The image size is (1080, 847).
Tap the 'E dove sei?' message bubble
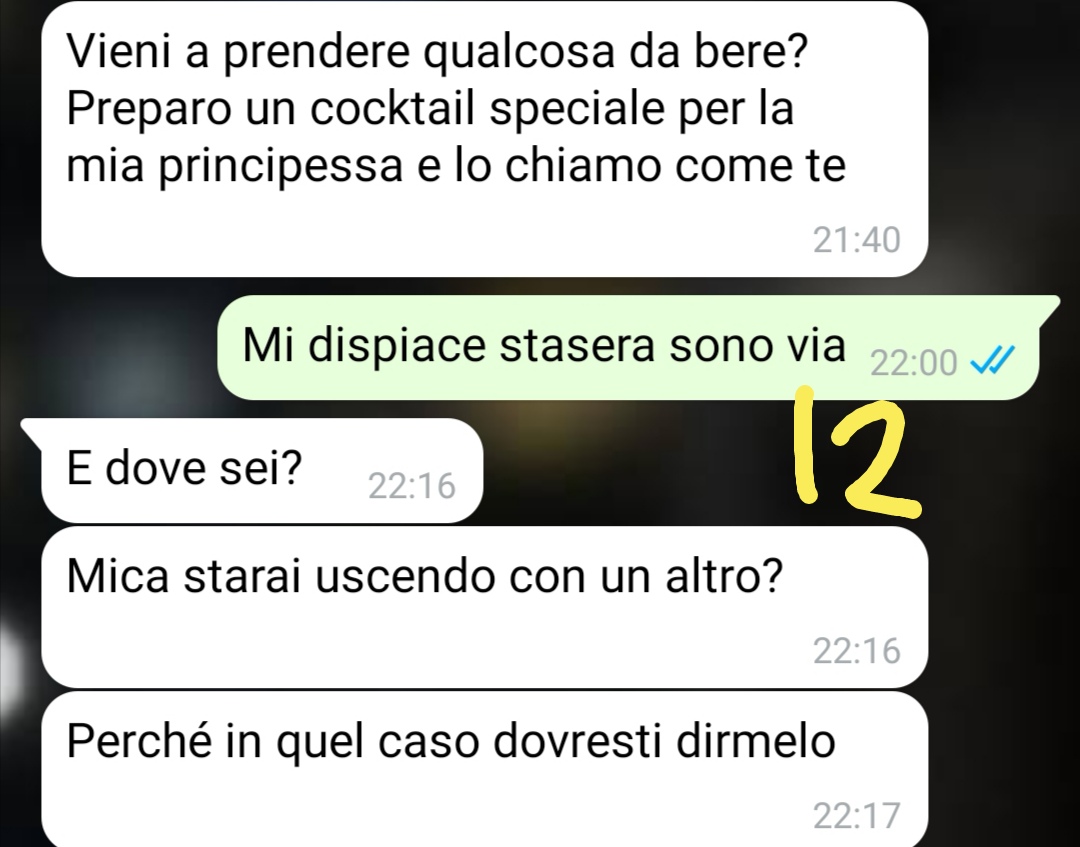tap(262, 470)
